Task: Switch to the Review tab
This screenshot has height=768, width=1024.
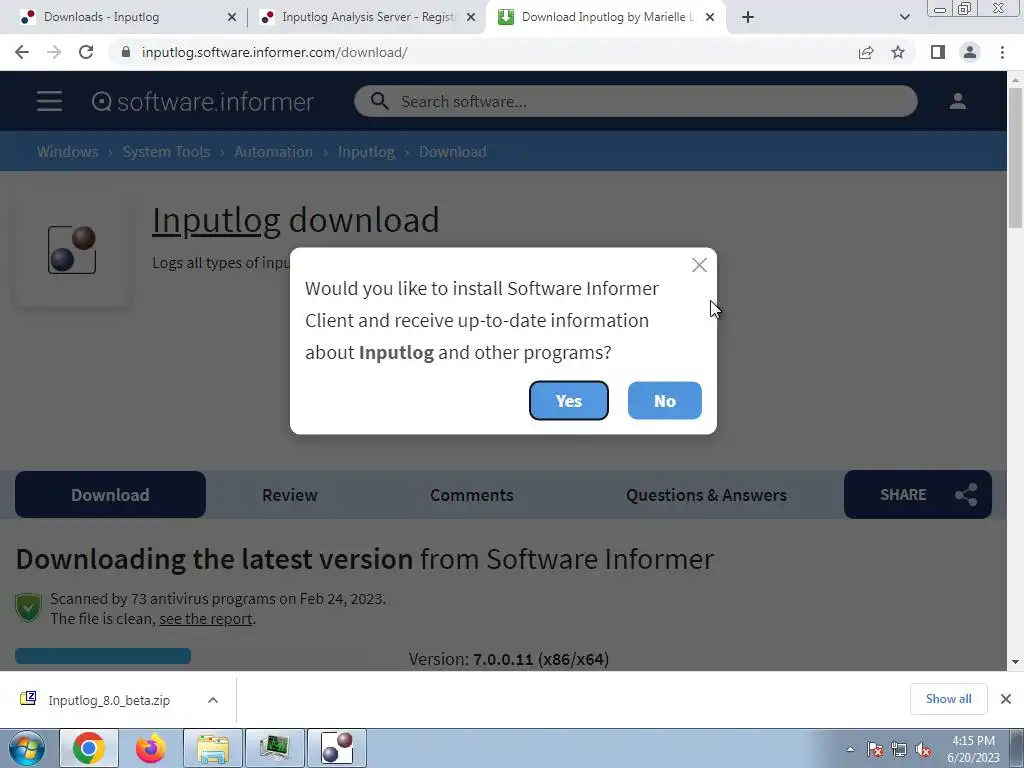Action: (289, 494)
